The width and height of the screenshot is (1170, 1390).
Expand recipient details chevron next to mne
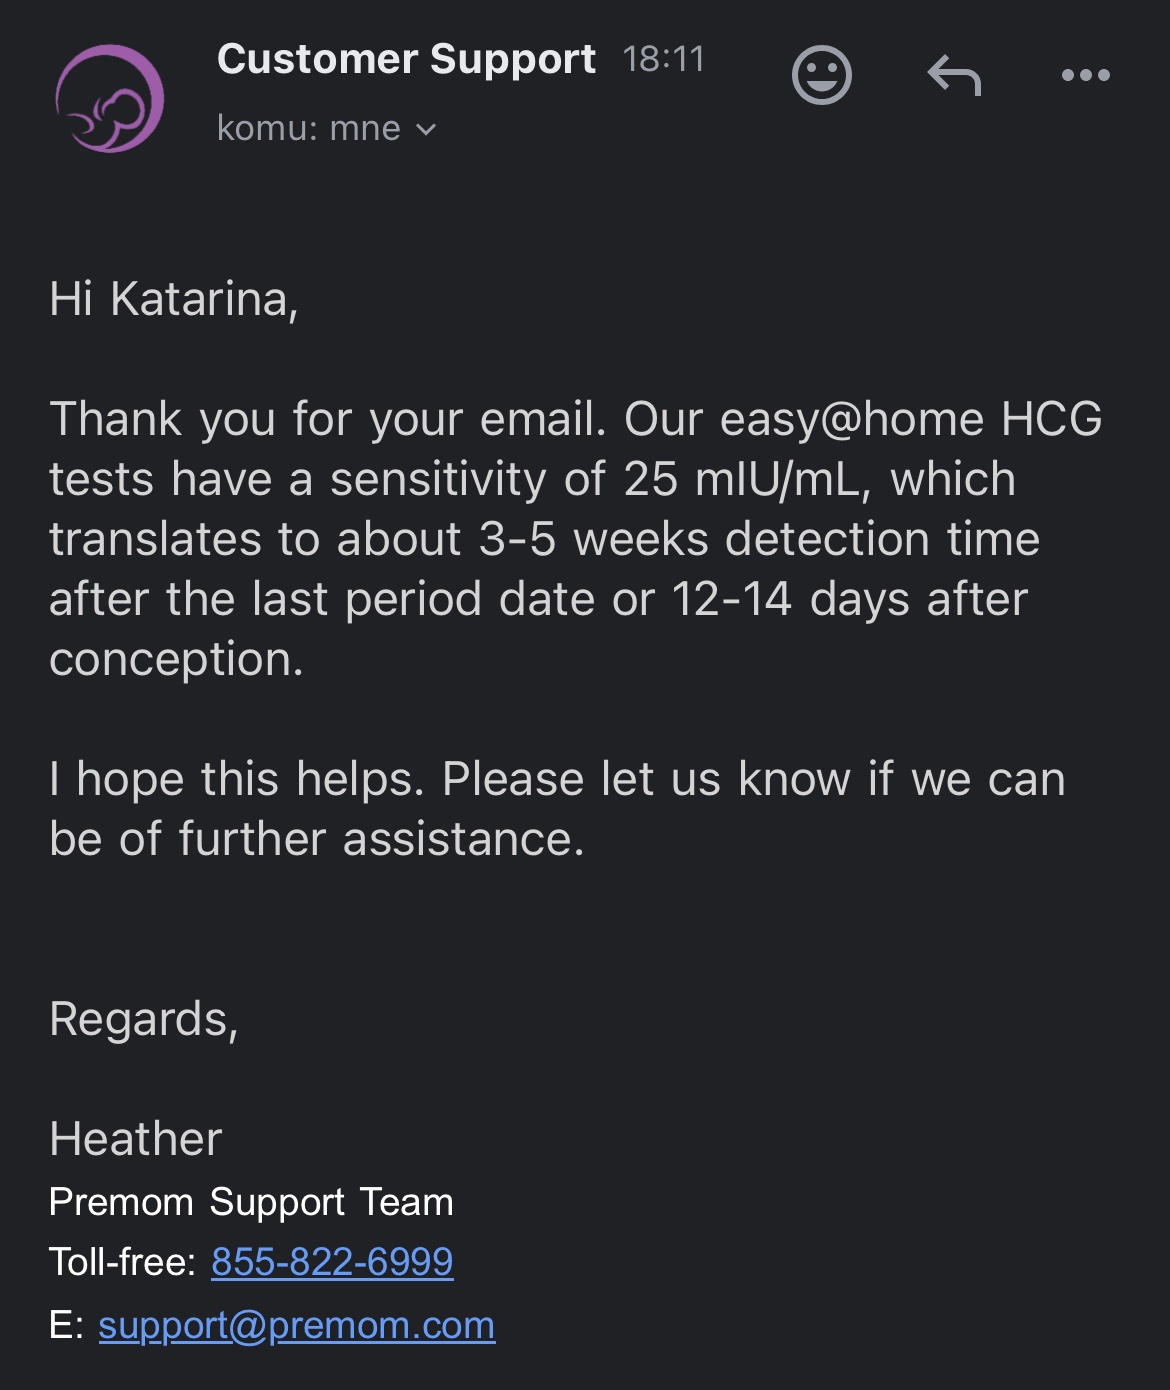426,129
